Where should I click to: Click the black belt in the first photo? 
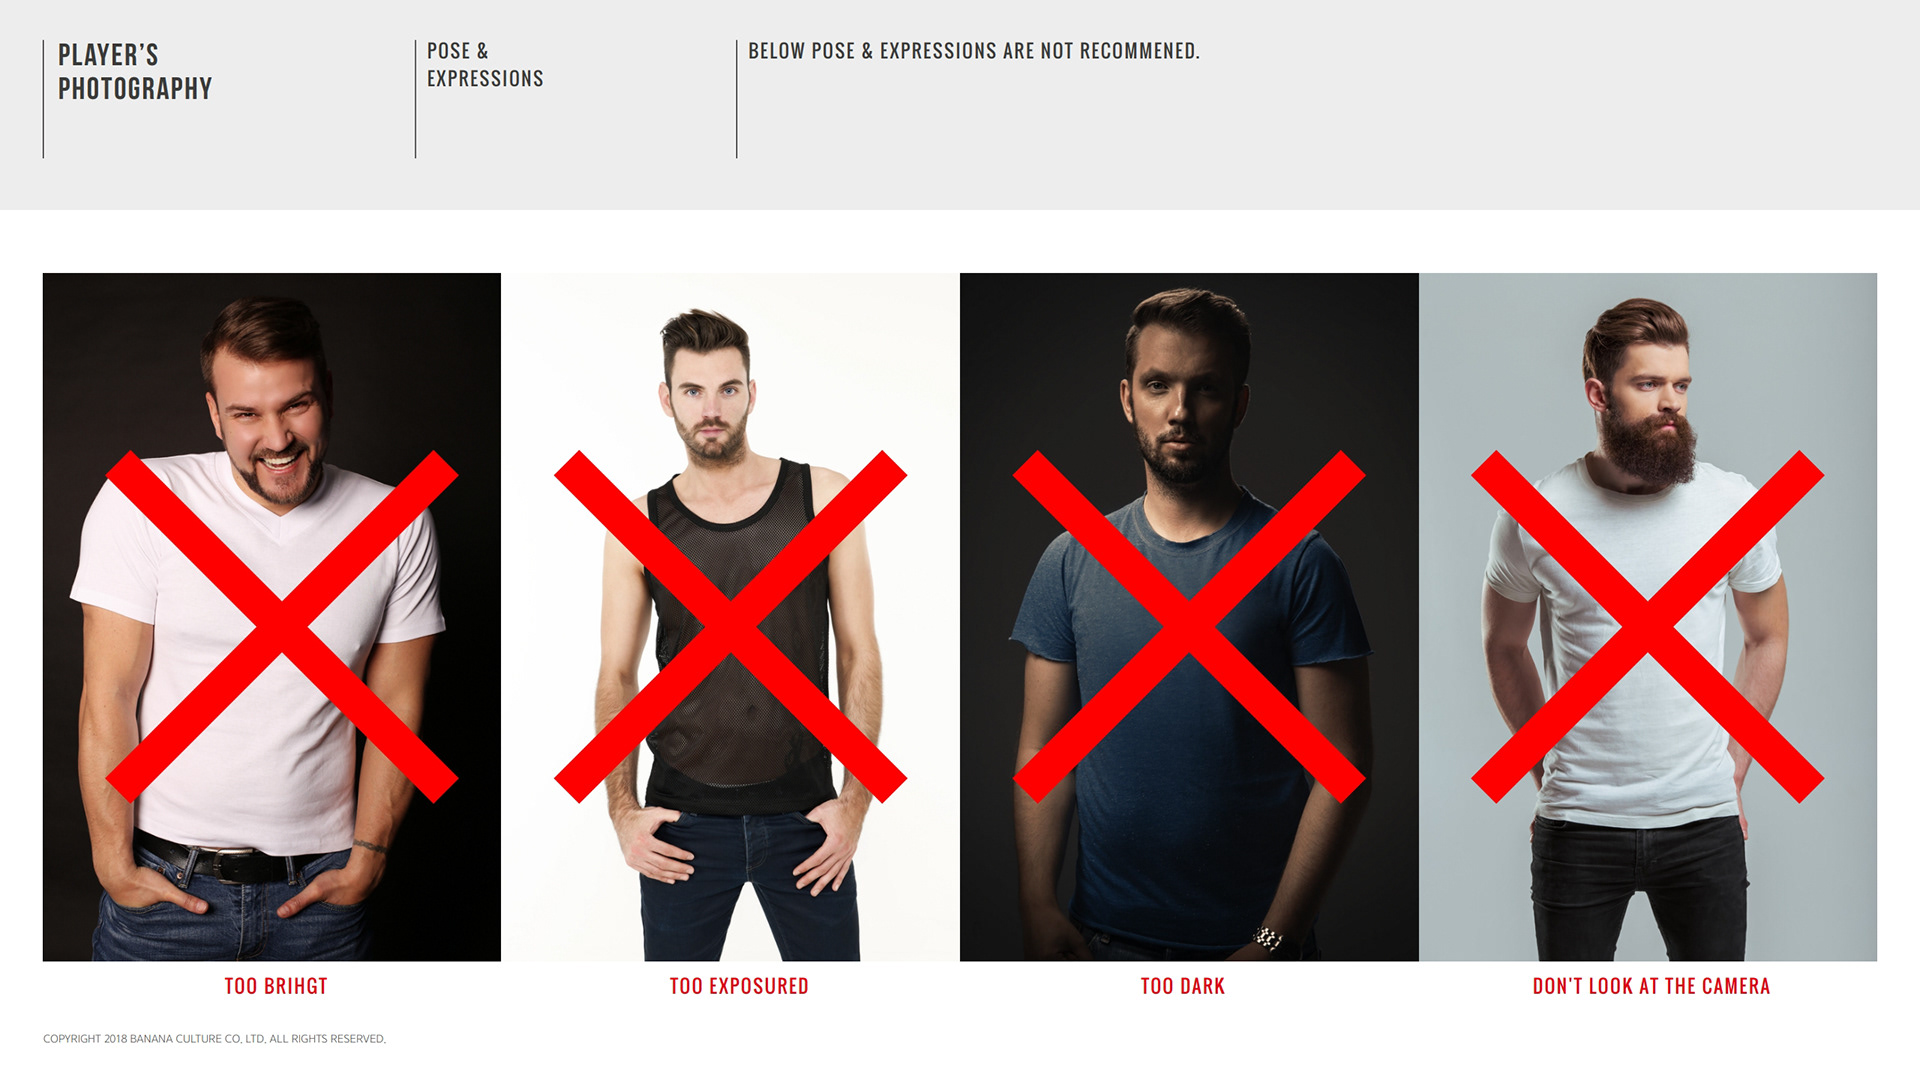pyautogui.click(x=230, y=860)
